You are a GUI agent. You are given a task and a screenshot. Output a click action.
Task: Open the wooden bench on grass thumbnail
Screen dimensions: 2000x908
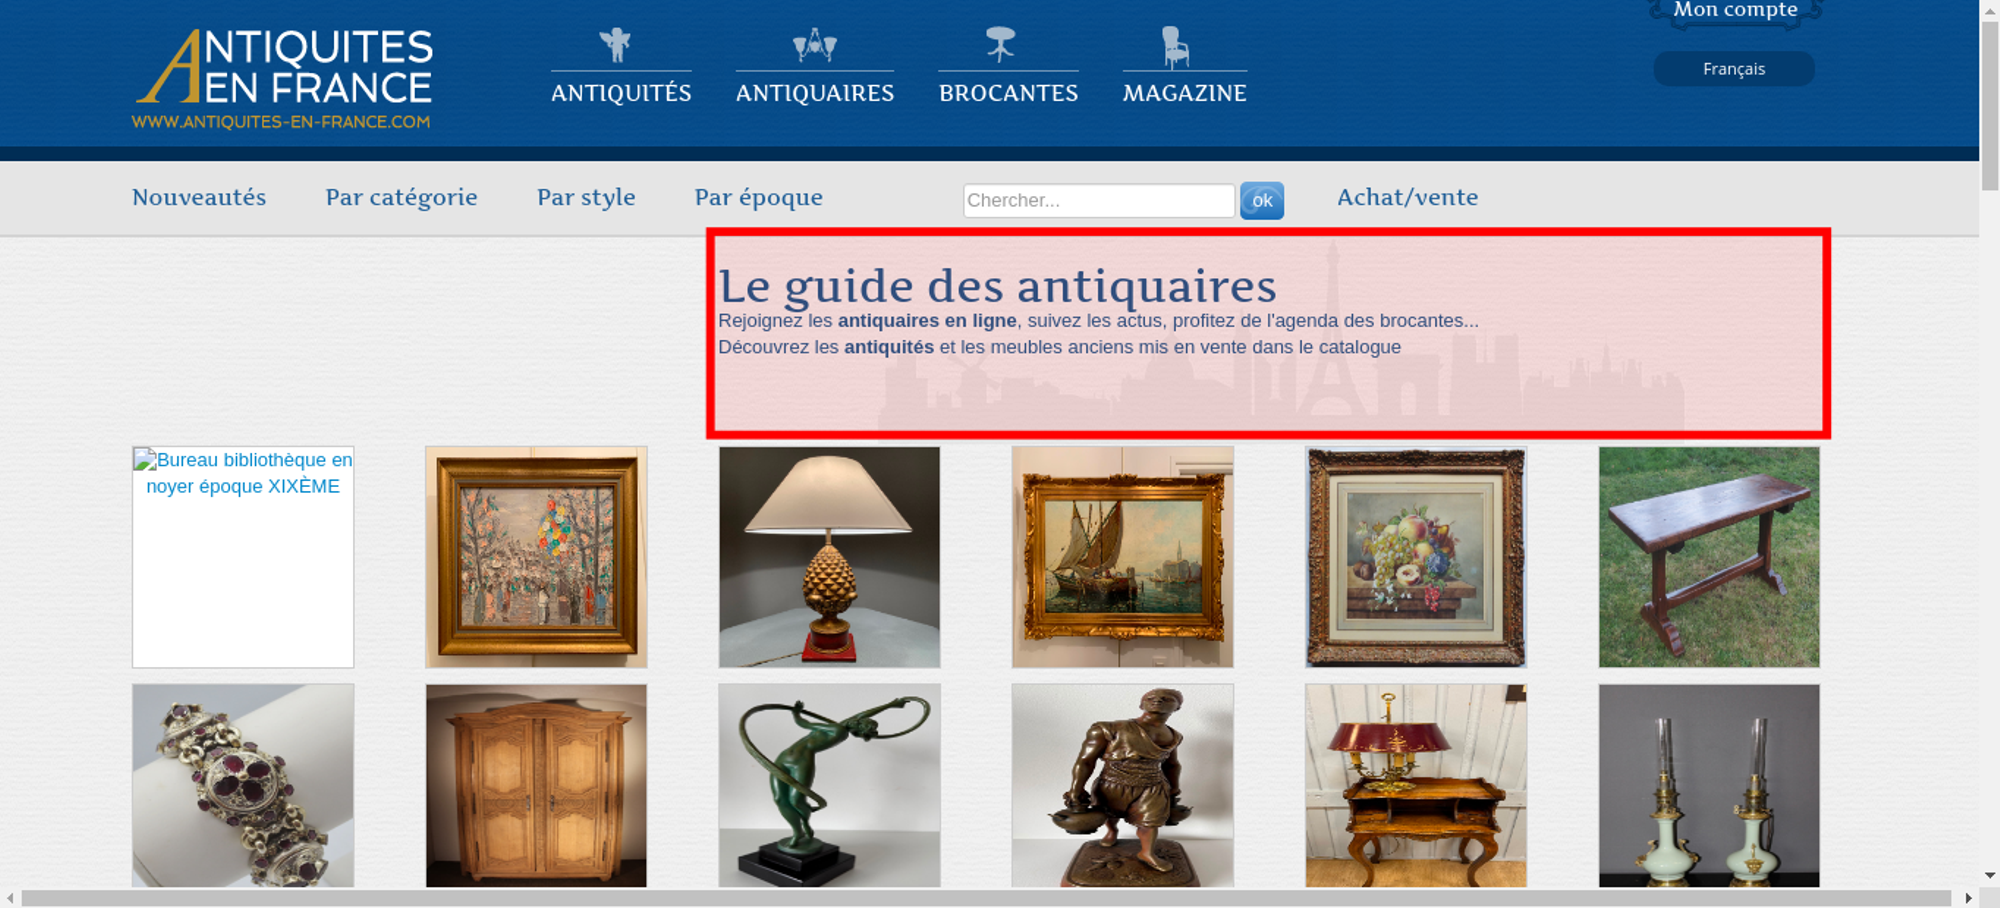1709,557
